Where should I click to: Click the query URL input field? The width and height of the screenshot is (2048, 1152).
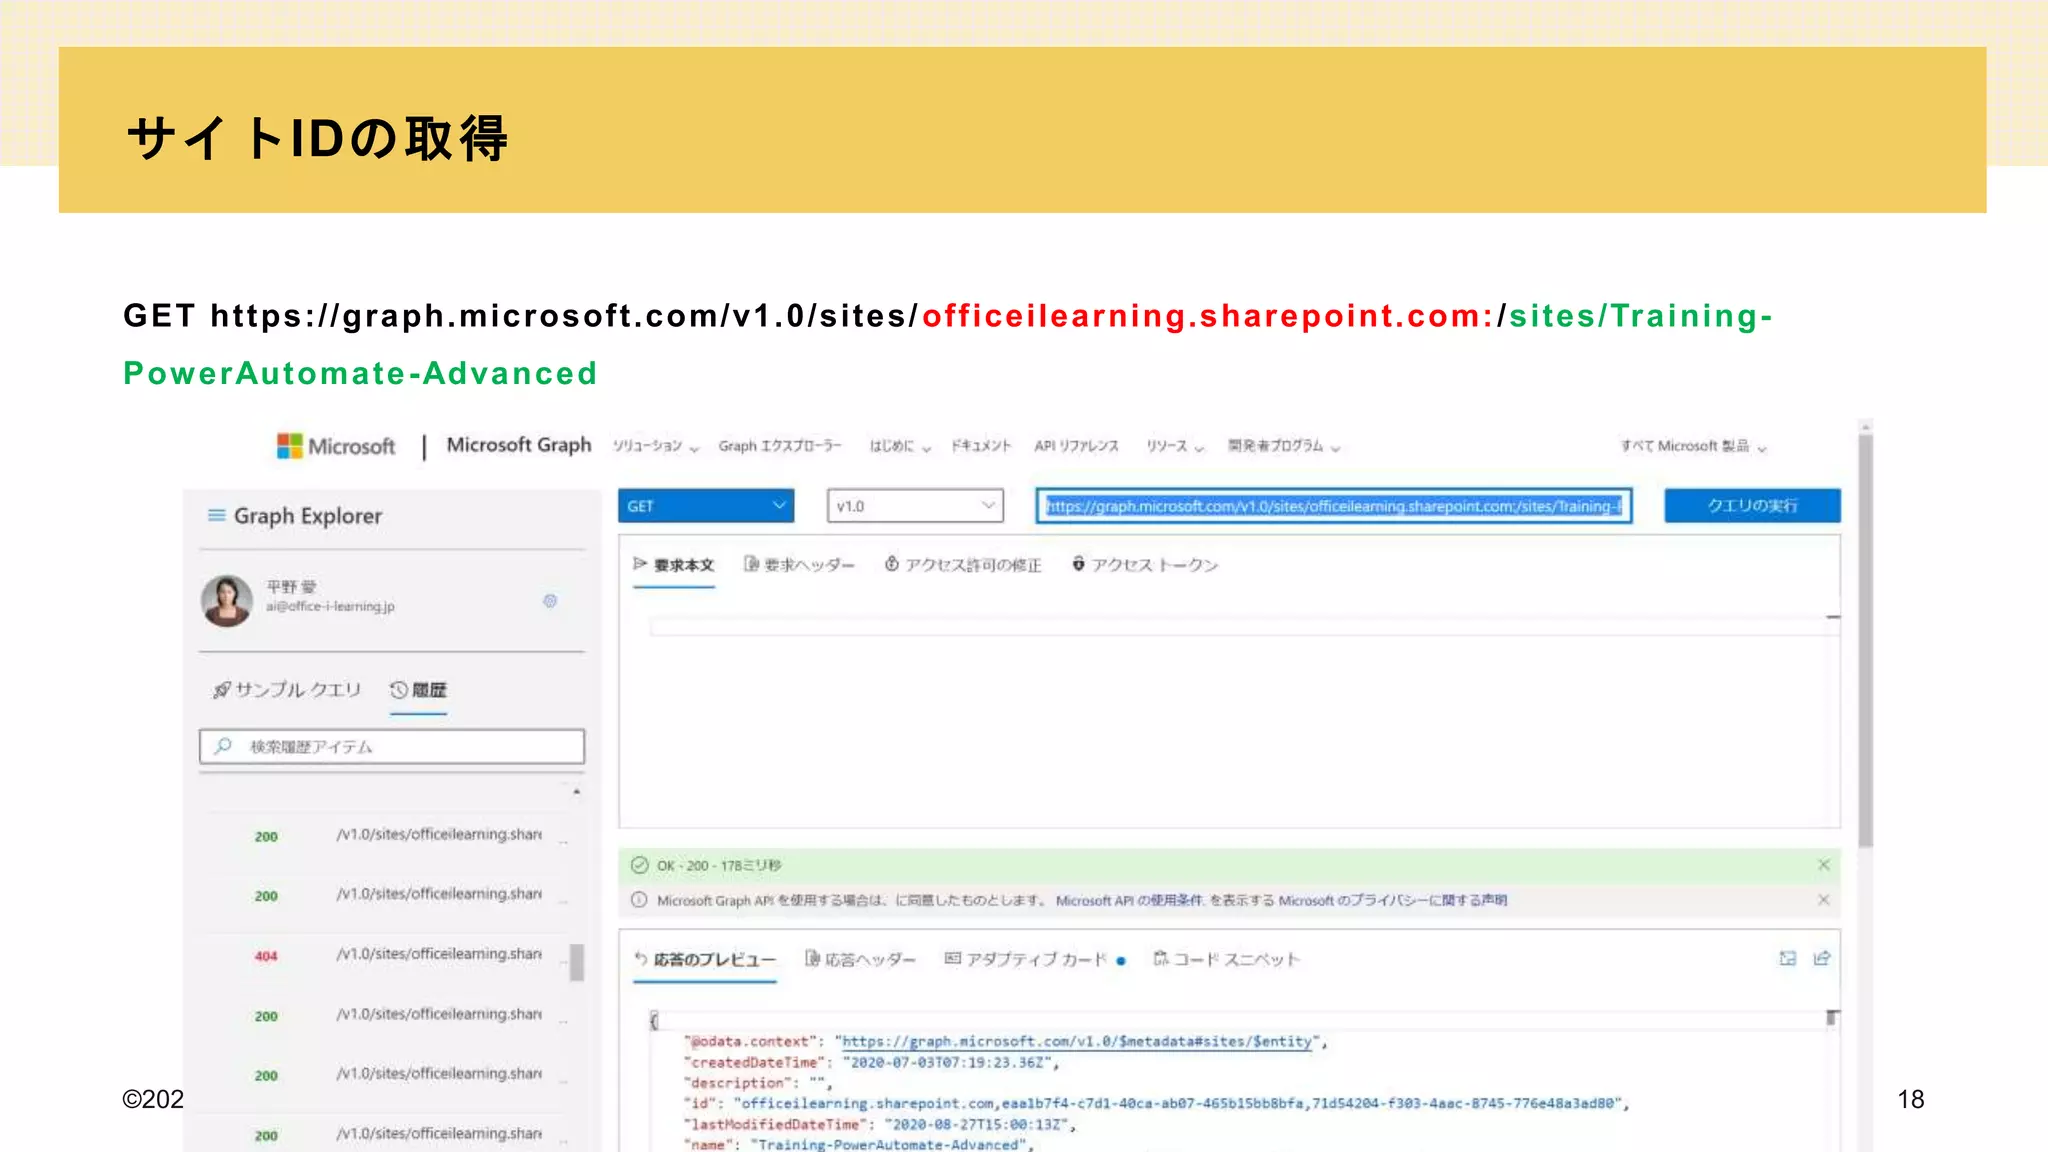tap(1334, 506)
